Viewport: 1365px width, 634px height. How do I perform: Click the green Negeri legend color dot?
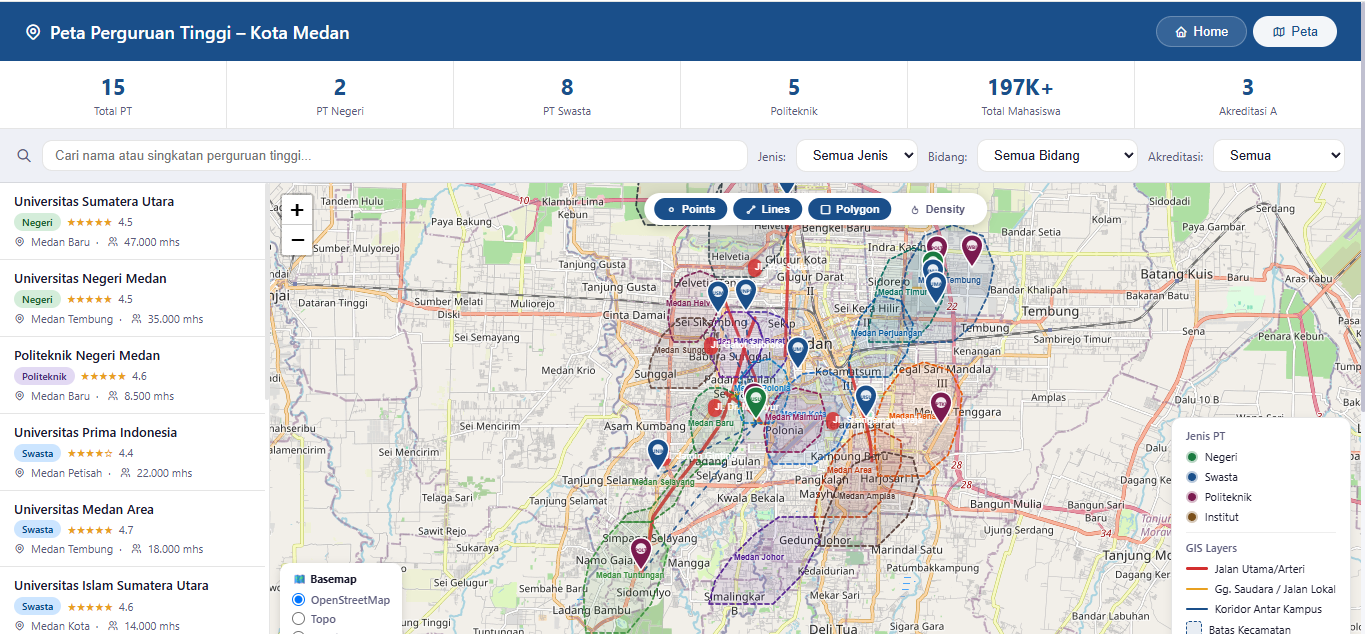pos(1192,457)
